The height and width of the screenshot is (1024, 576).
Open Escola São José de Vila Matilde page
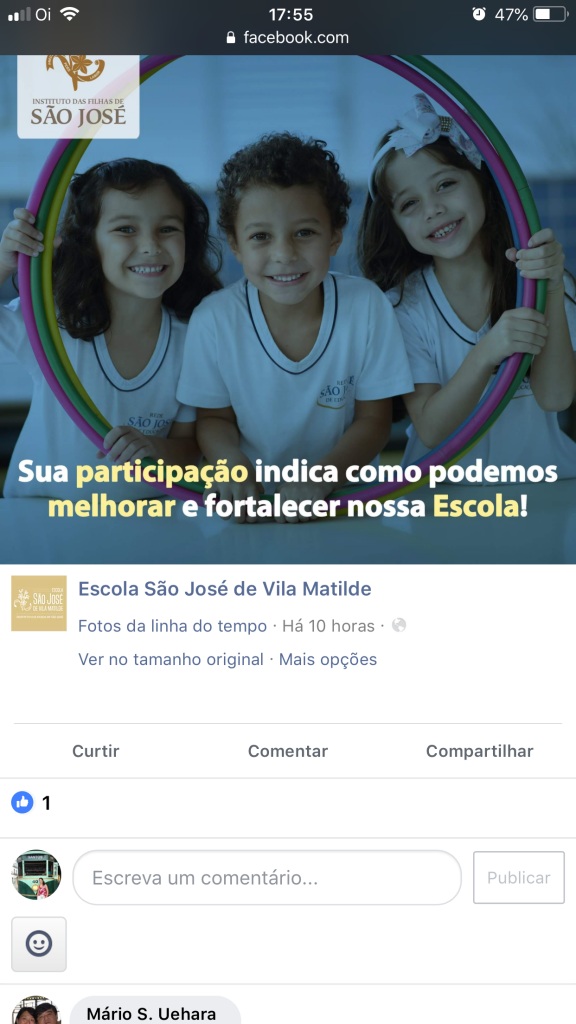tap(225, 589)
